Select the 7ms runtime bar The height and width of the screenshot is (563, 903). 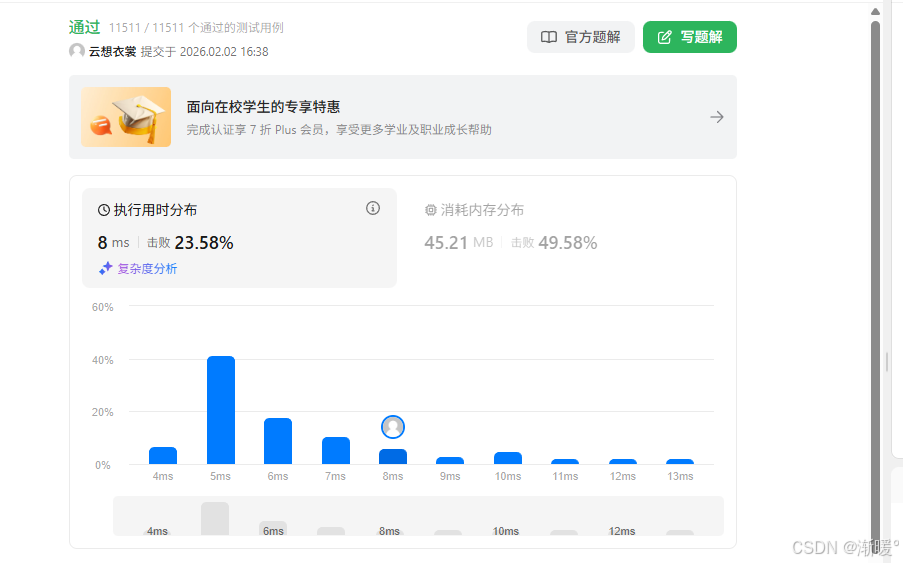[x=336, y=450]
